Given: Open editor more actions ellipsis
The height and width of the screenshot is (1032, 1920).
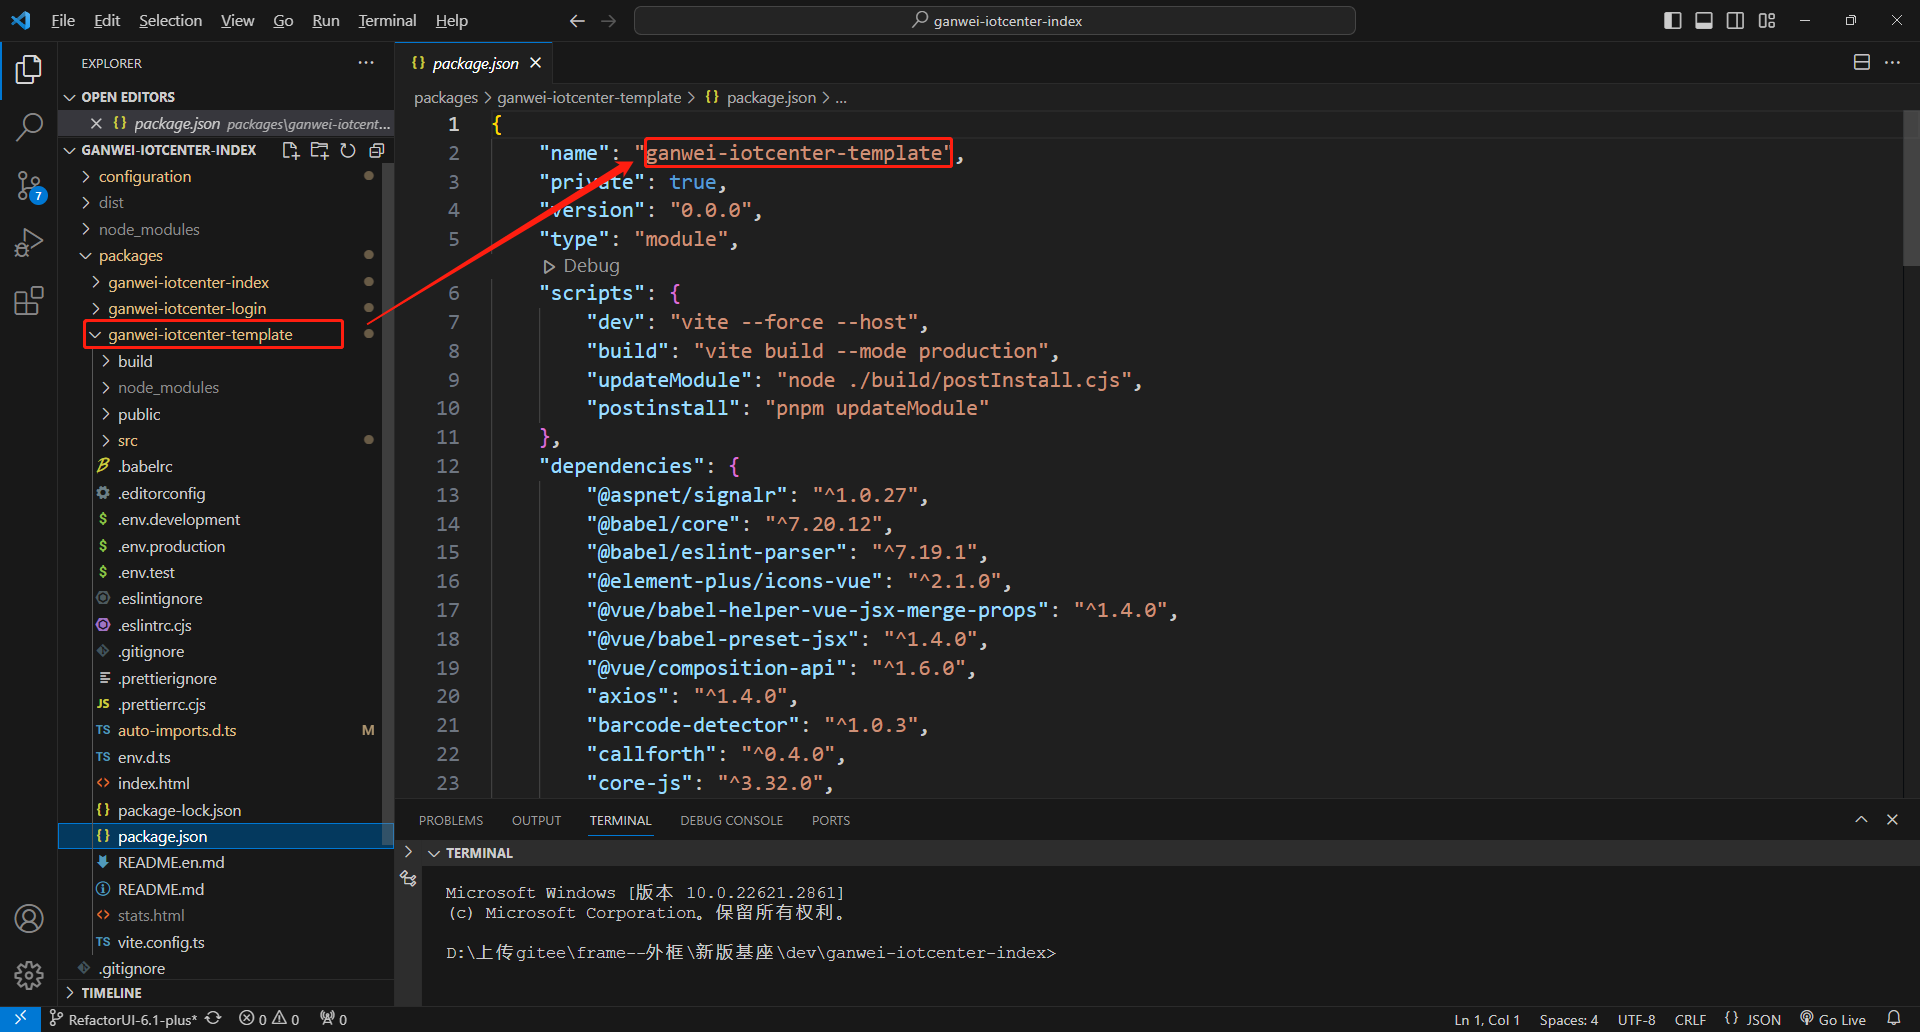Looking at the screenshot, I should point(1893,62).
